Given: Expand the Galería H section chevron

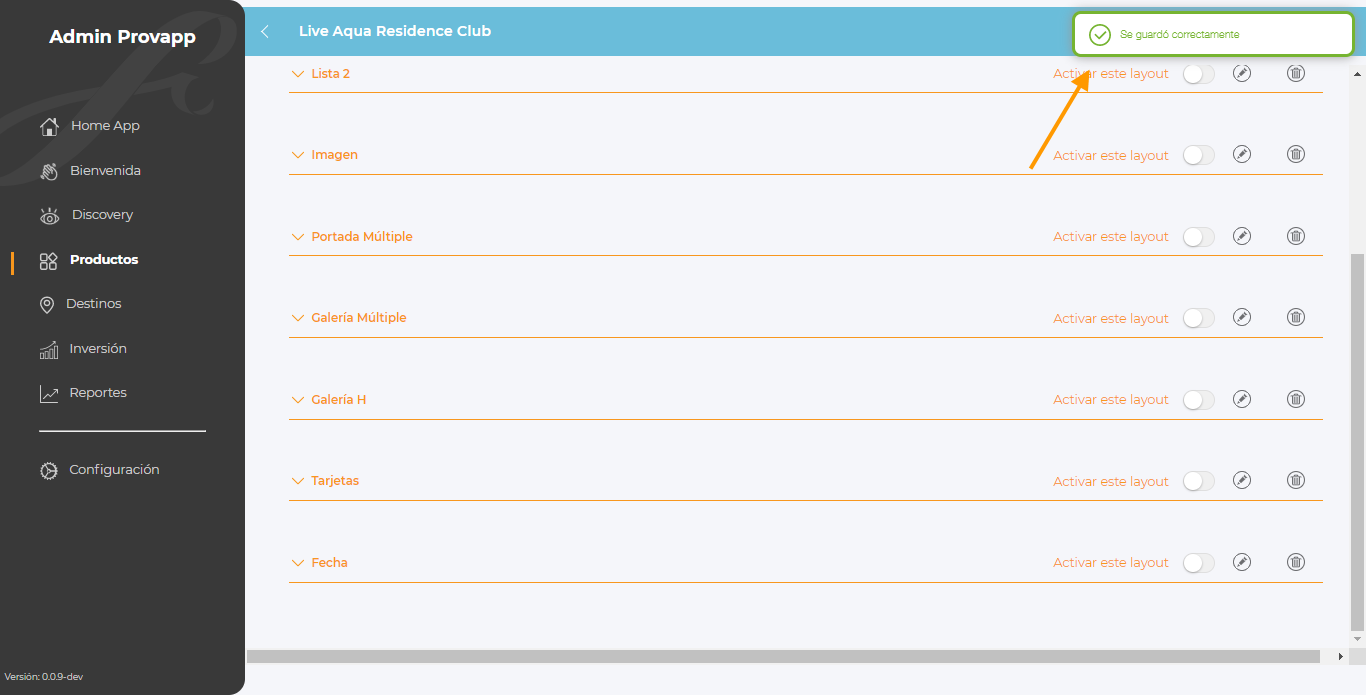Looking at the screenshot, I should click(297, 400).
